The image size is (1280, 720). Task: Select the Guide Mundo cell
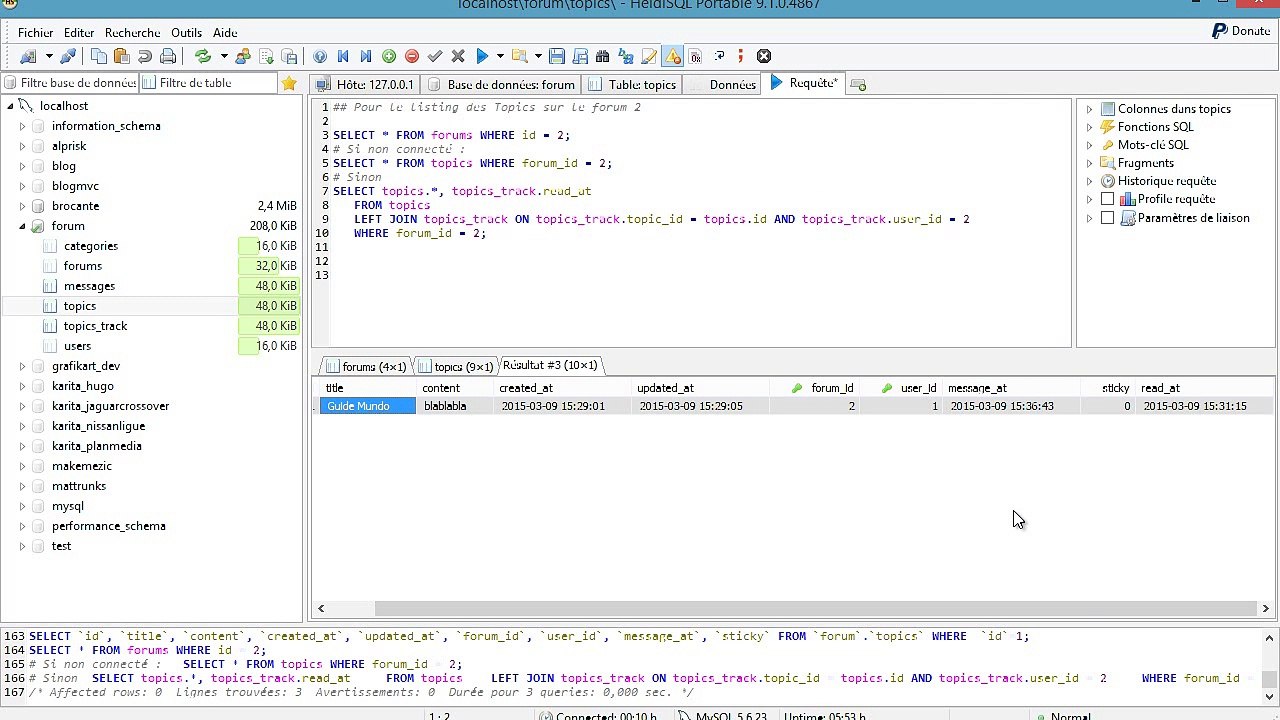coord(367,406)
